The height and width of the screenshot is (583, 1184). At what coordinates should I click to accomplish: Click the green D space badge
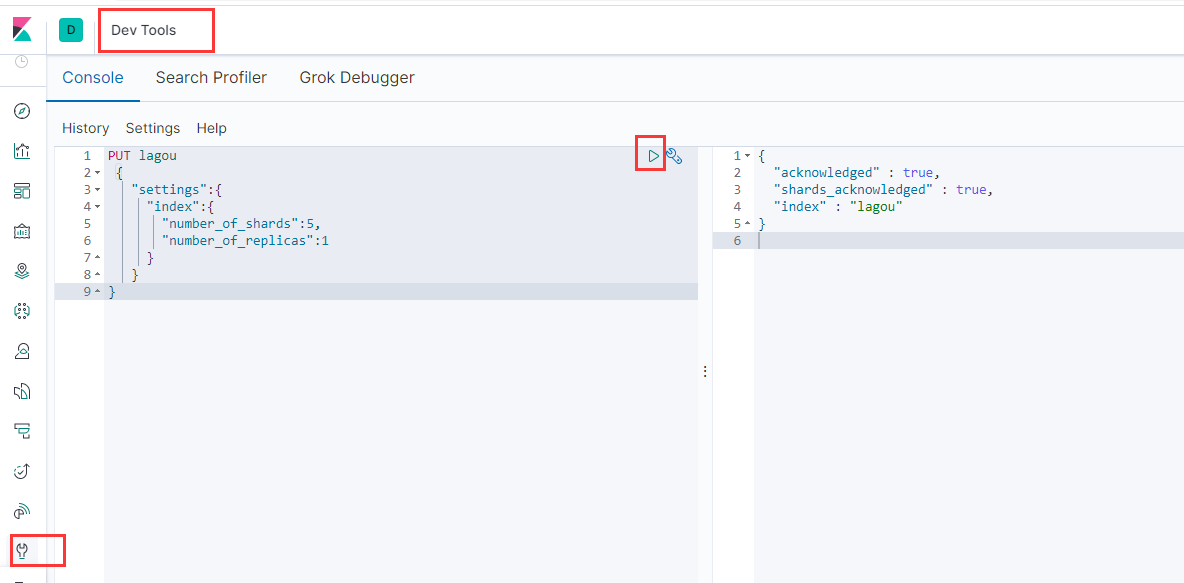tap(71, 29)
